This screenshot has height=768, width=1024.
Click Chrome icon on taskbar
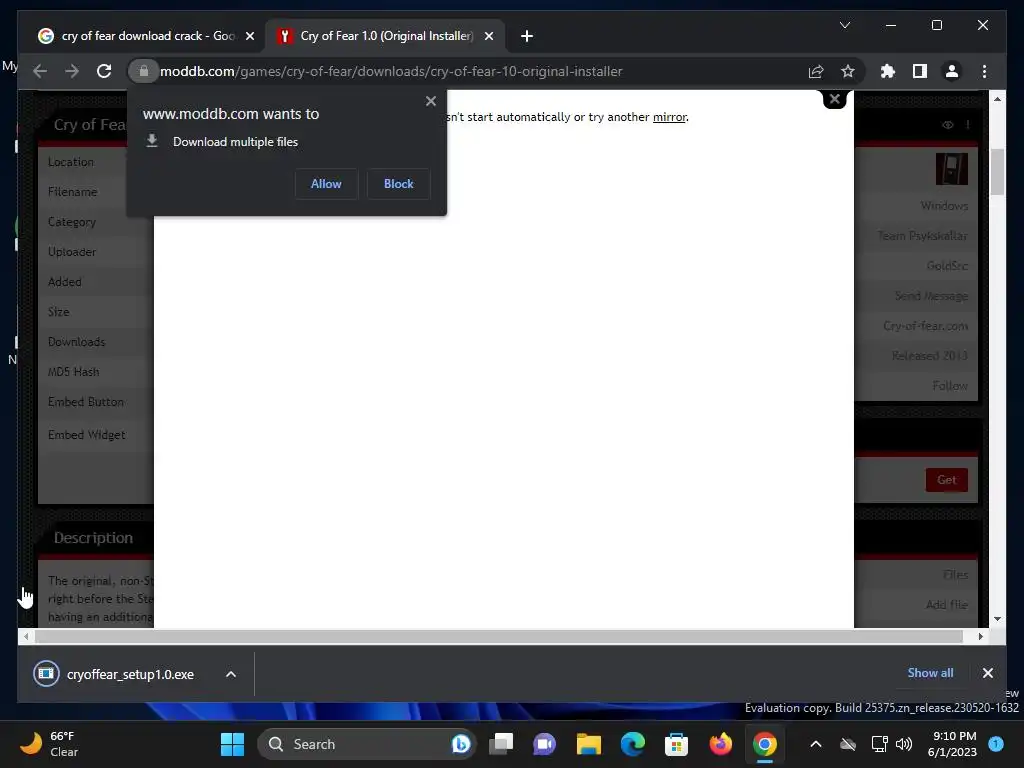(x=764, y=744)
